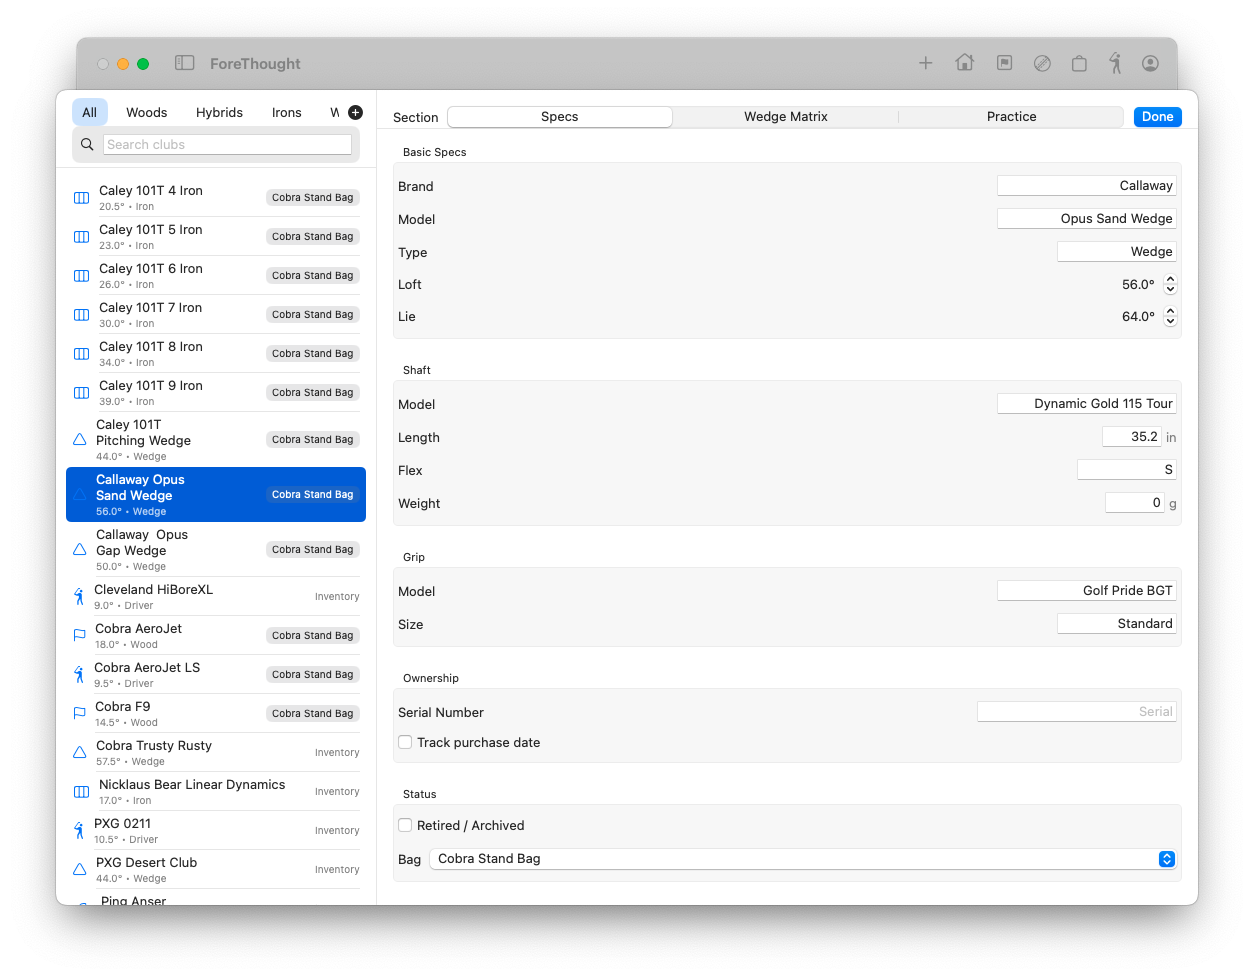Open the ball icon in the toolbar
This screenshot has width=1254, height=979.
1042,63
